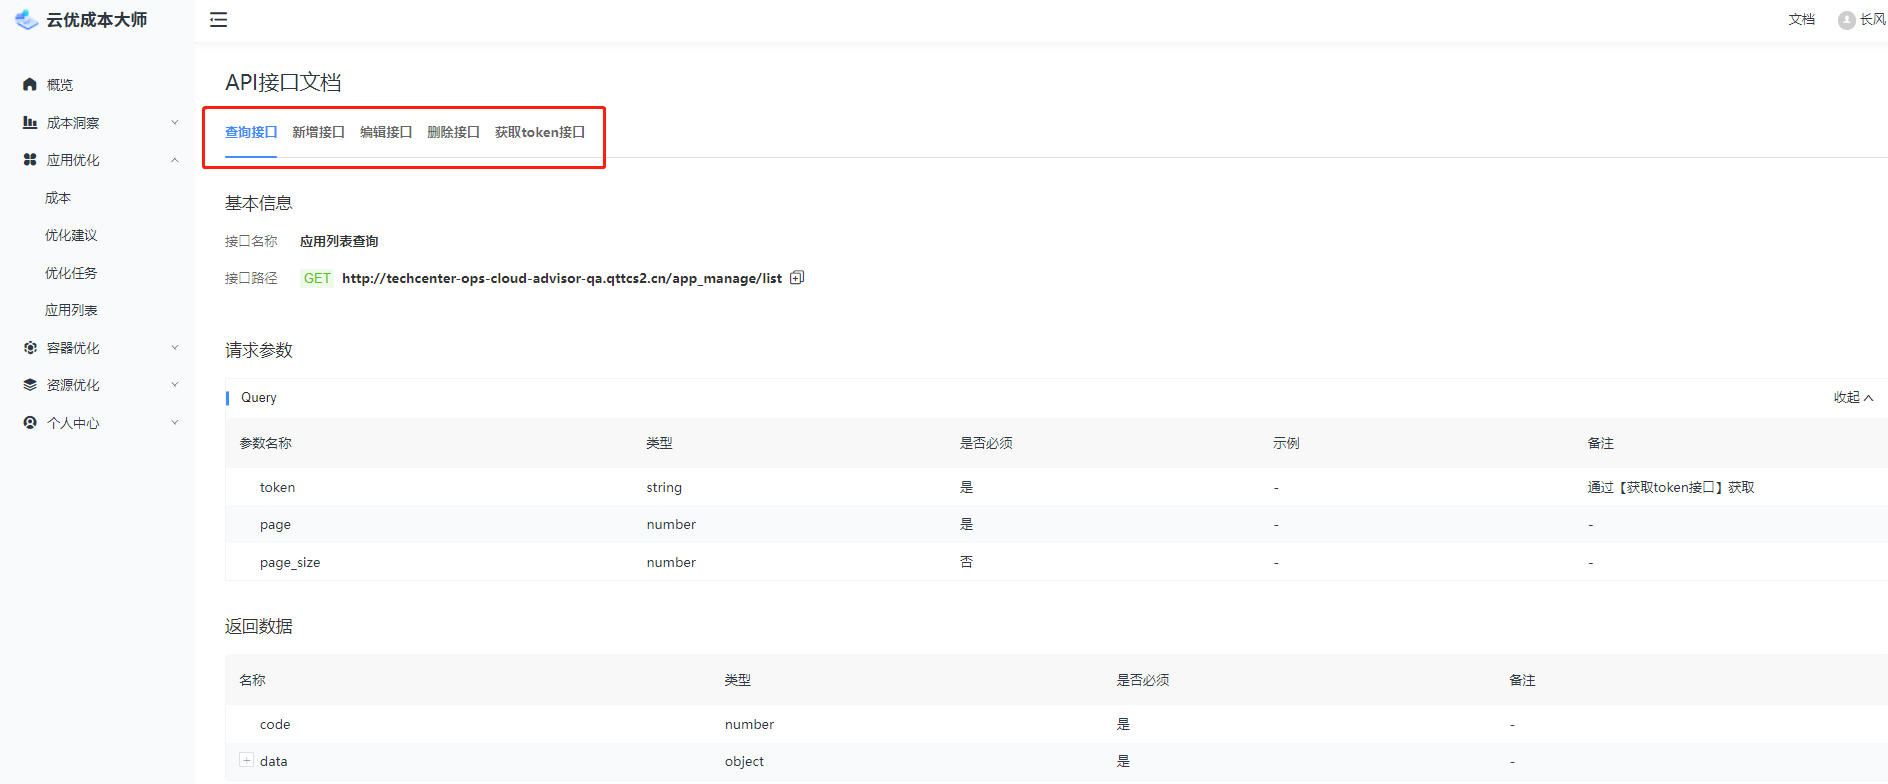The image size is (1888, 784).
Task: Click the Query section label
Action: click(259, 398)
